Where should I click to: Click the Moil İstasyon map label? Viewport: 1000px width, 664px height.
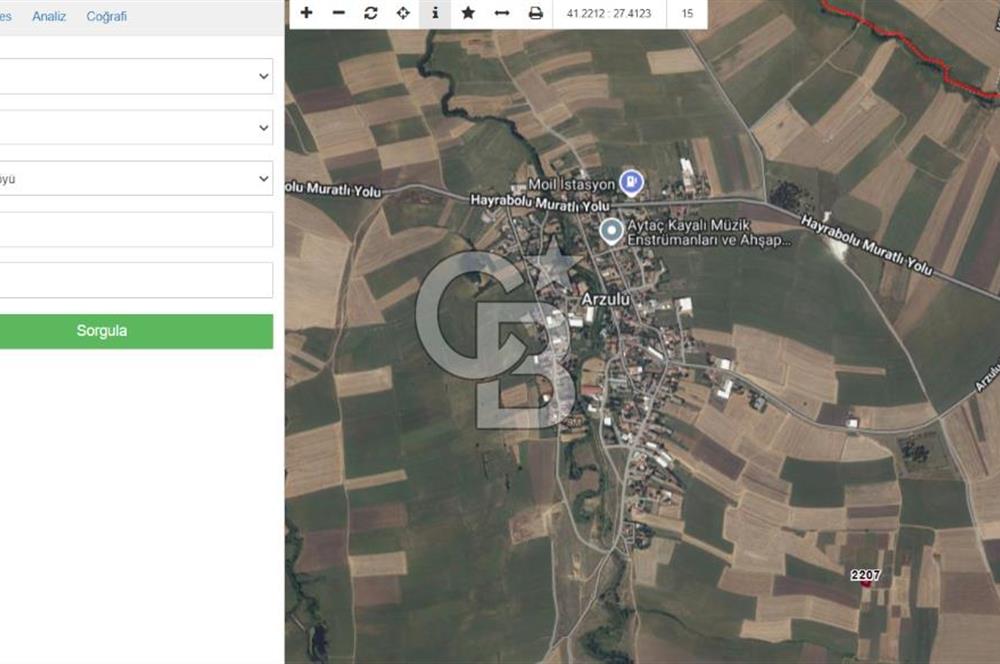(x=571, y=185)
